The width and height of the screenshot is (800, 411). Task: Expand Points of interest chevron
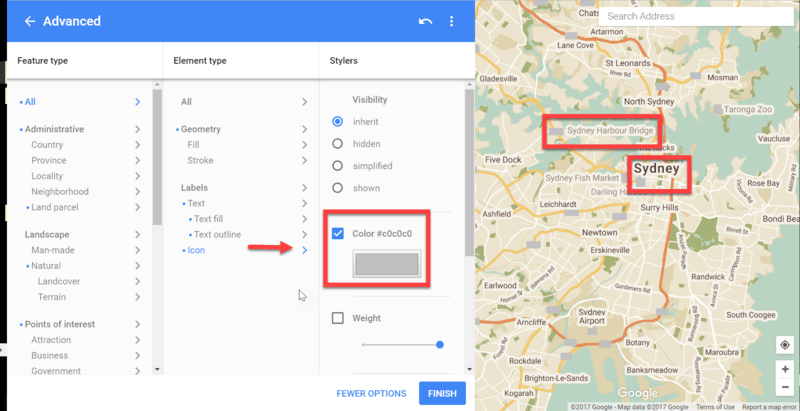pos(137,324)
